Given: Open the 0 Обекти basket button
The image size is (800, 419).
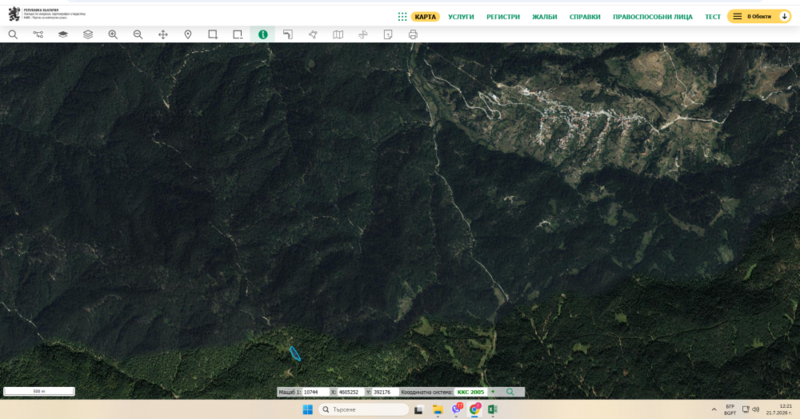Looking at the screenshot, I should [759, 17].
